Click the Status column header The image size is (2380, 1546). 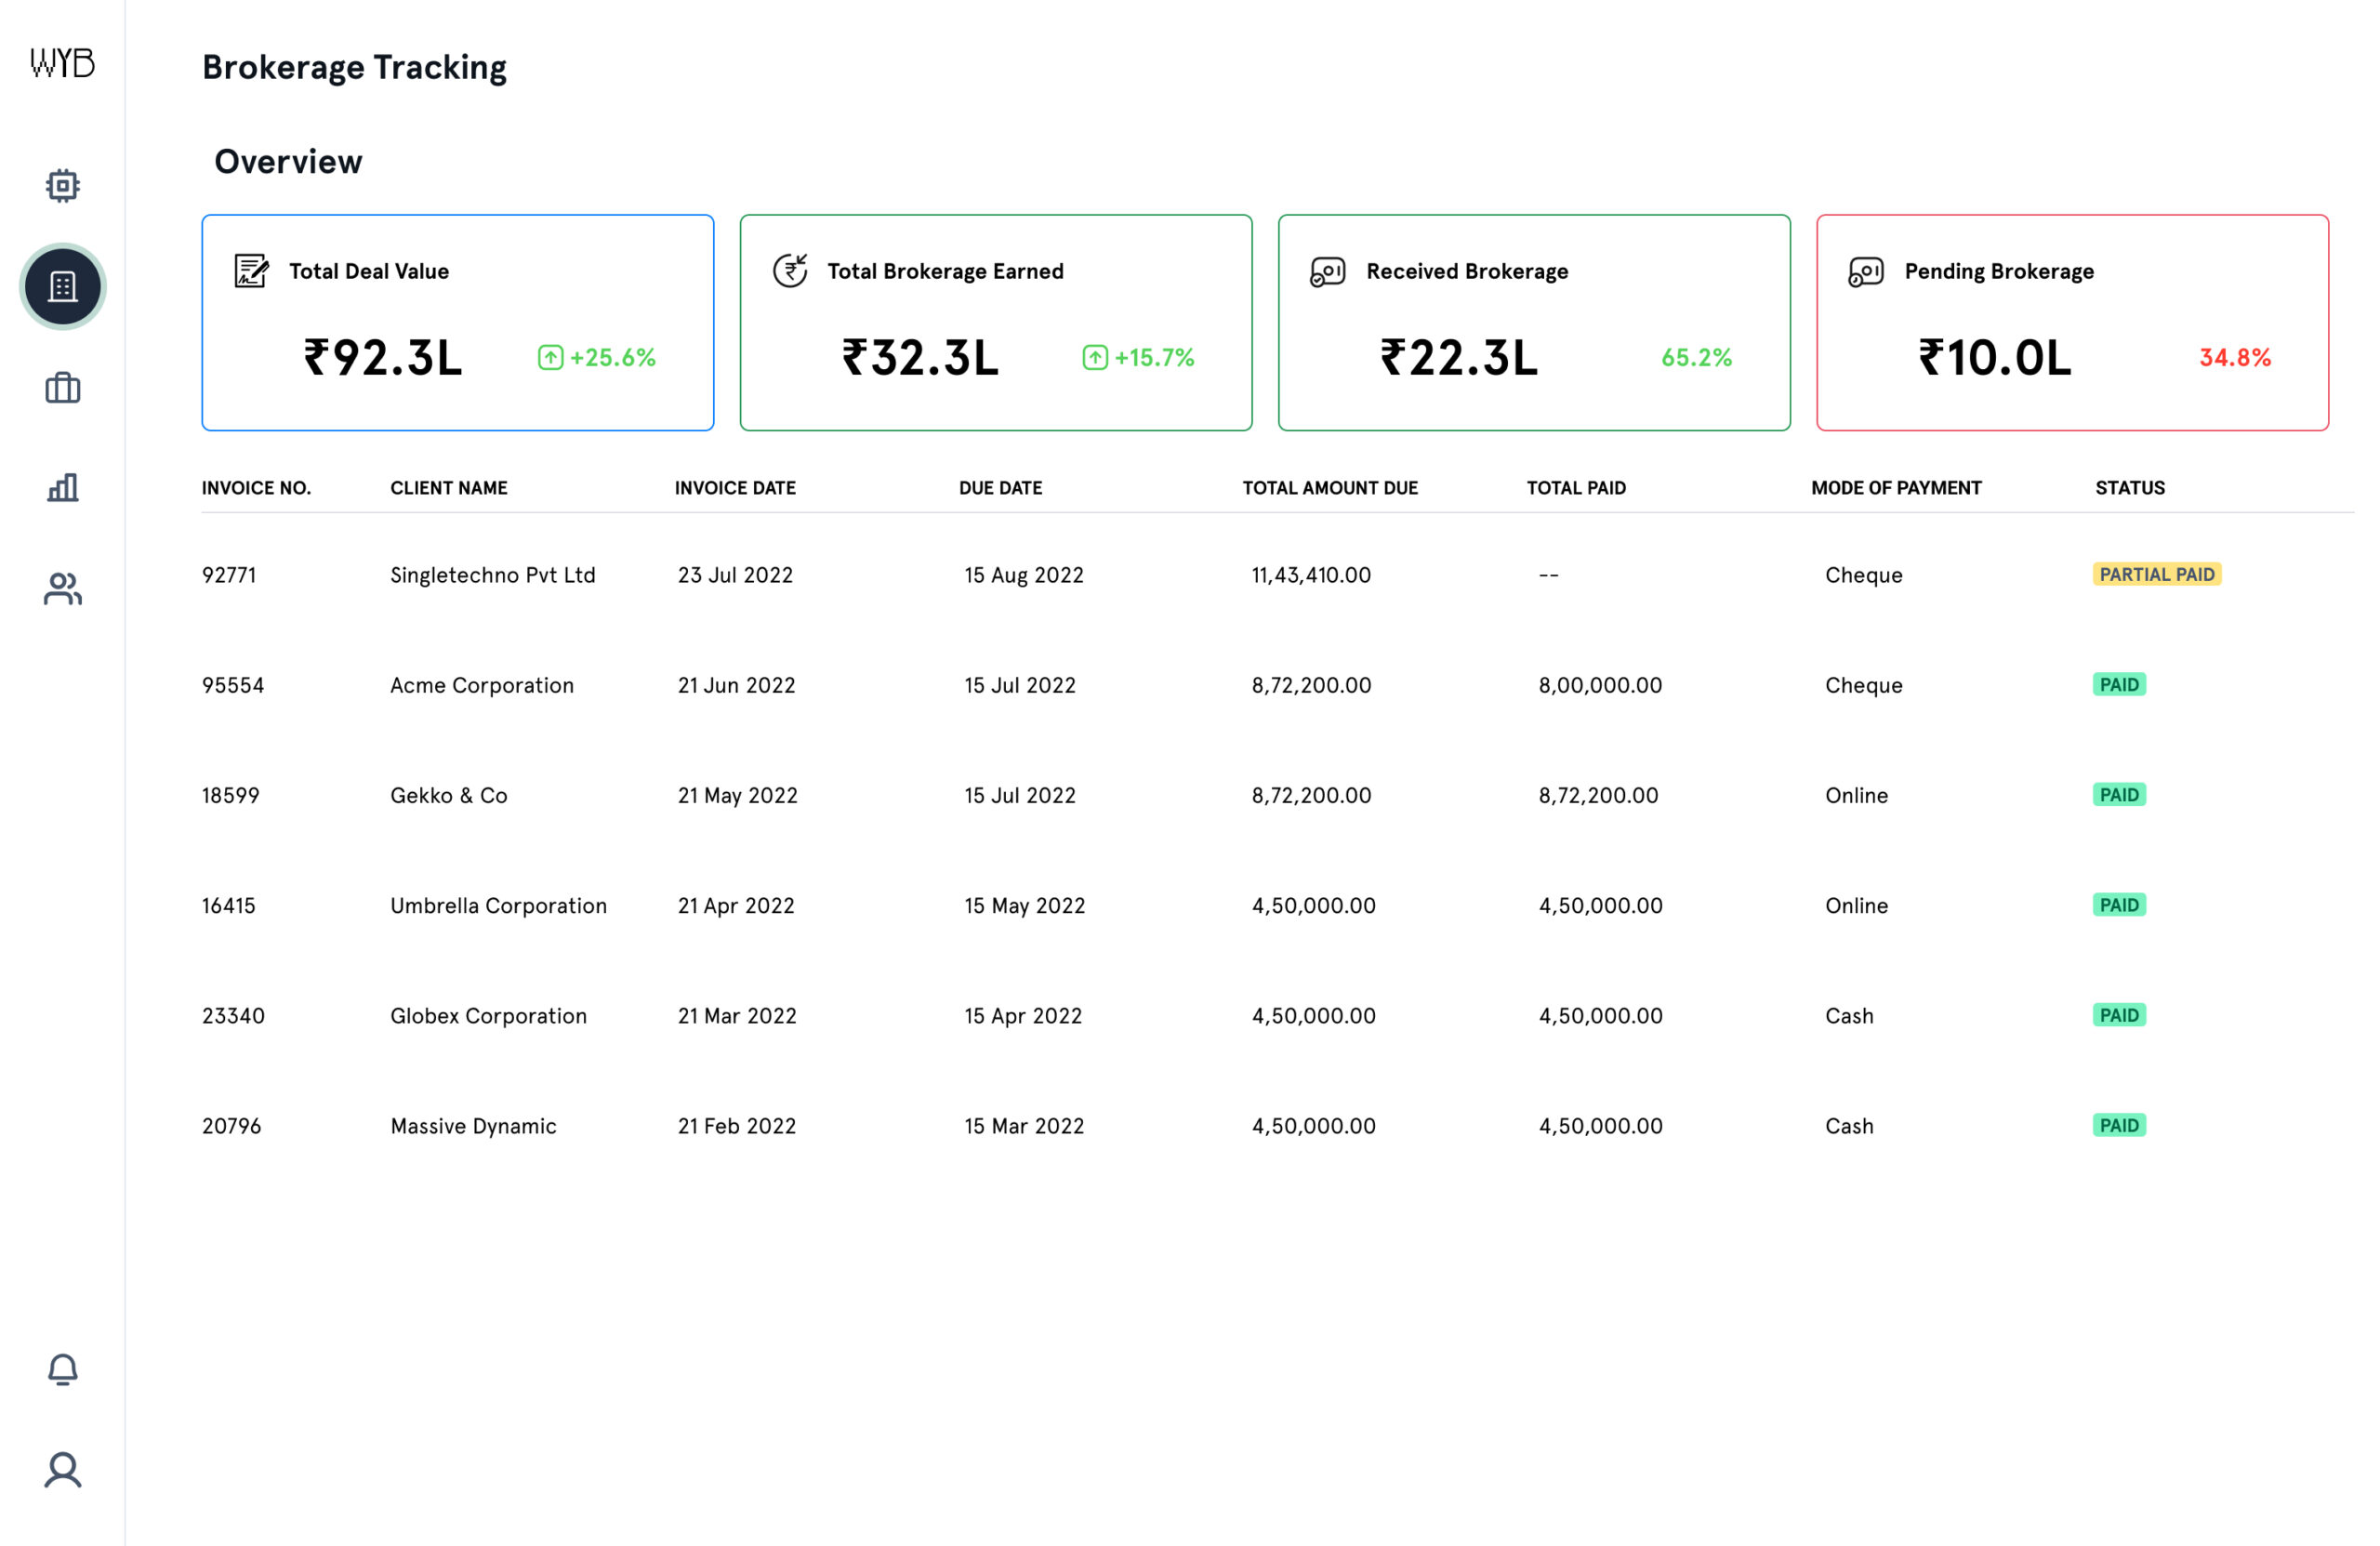click(x=2129, y=488)
